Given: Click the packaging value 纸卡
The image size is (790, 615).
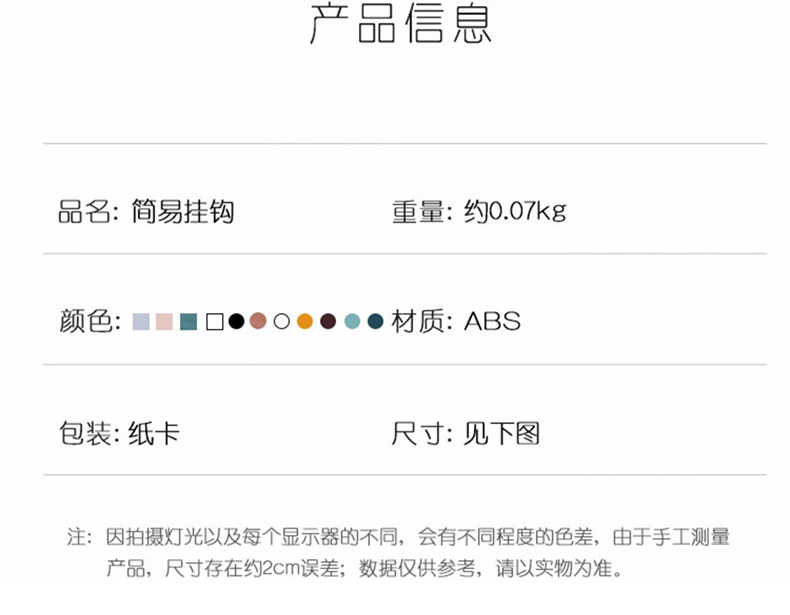Looking at the screenshot, I should pos(154,433).
